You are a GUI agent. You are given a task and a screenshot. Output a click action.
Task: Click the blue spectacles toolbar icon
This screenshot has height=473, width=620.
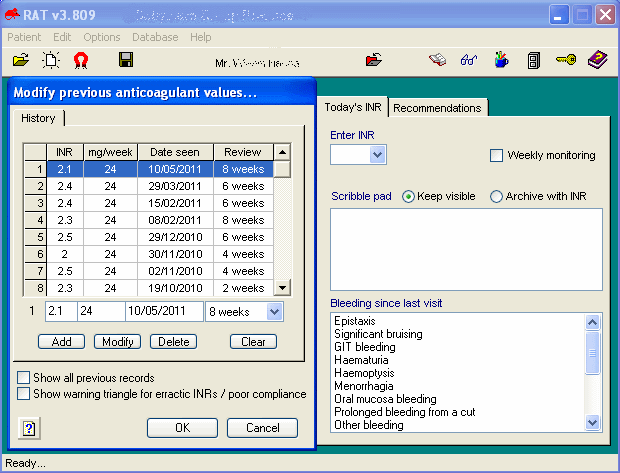coord(469,60)
